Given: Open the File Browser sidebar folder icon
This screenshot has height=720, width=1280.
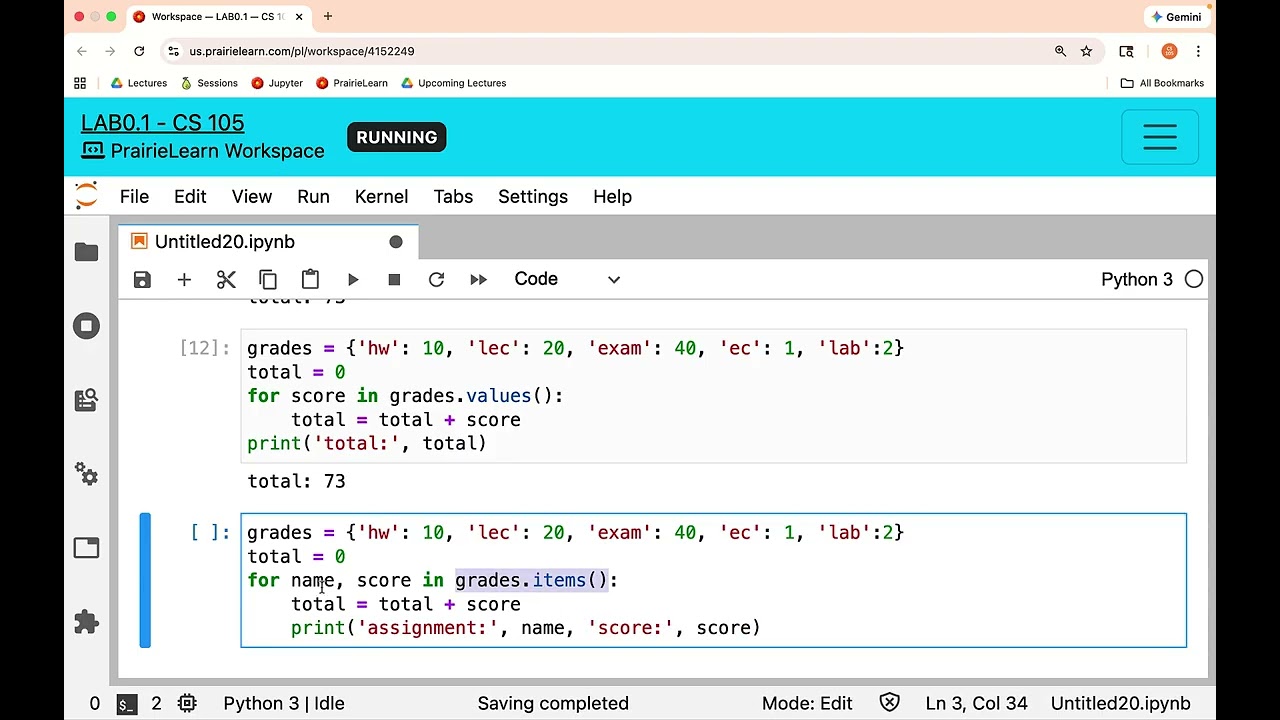Looking at the screenshot, I should [87, 252].
